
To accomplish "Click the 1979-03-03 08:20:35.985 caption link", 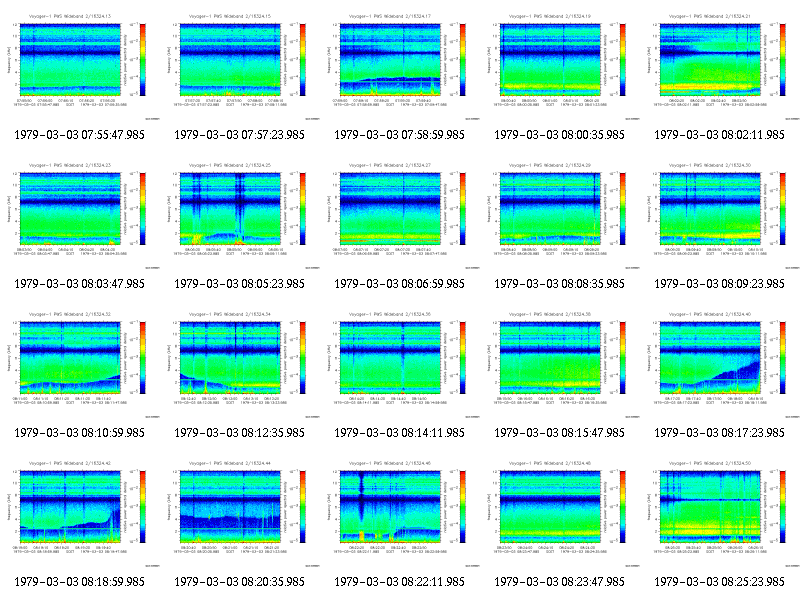I will [239, 582].
